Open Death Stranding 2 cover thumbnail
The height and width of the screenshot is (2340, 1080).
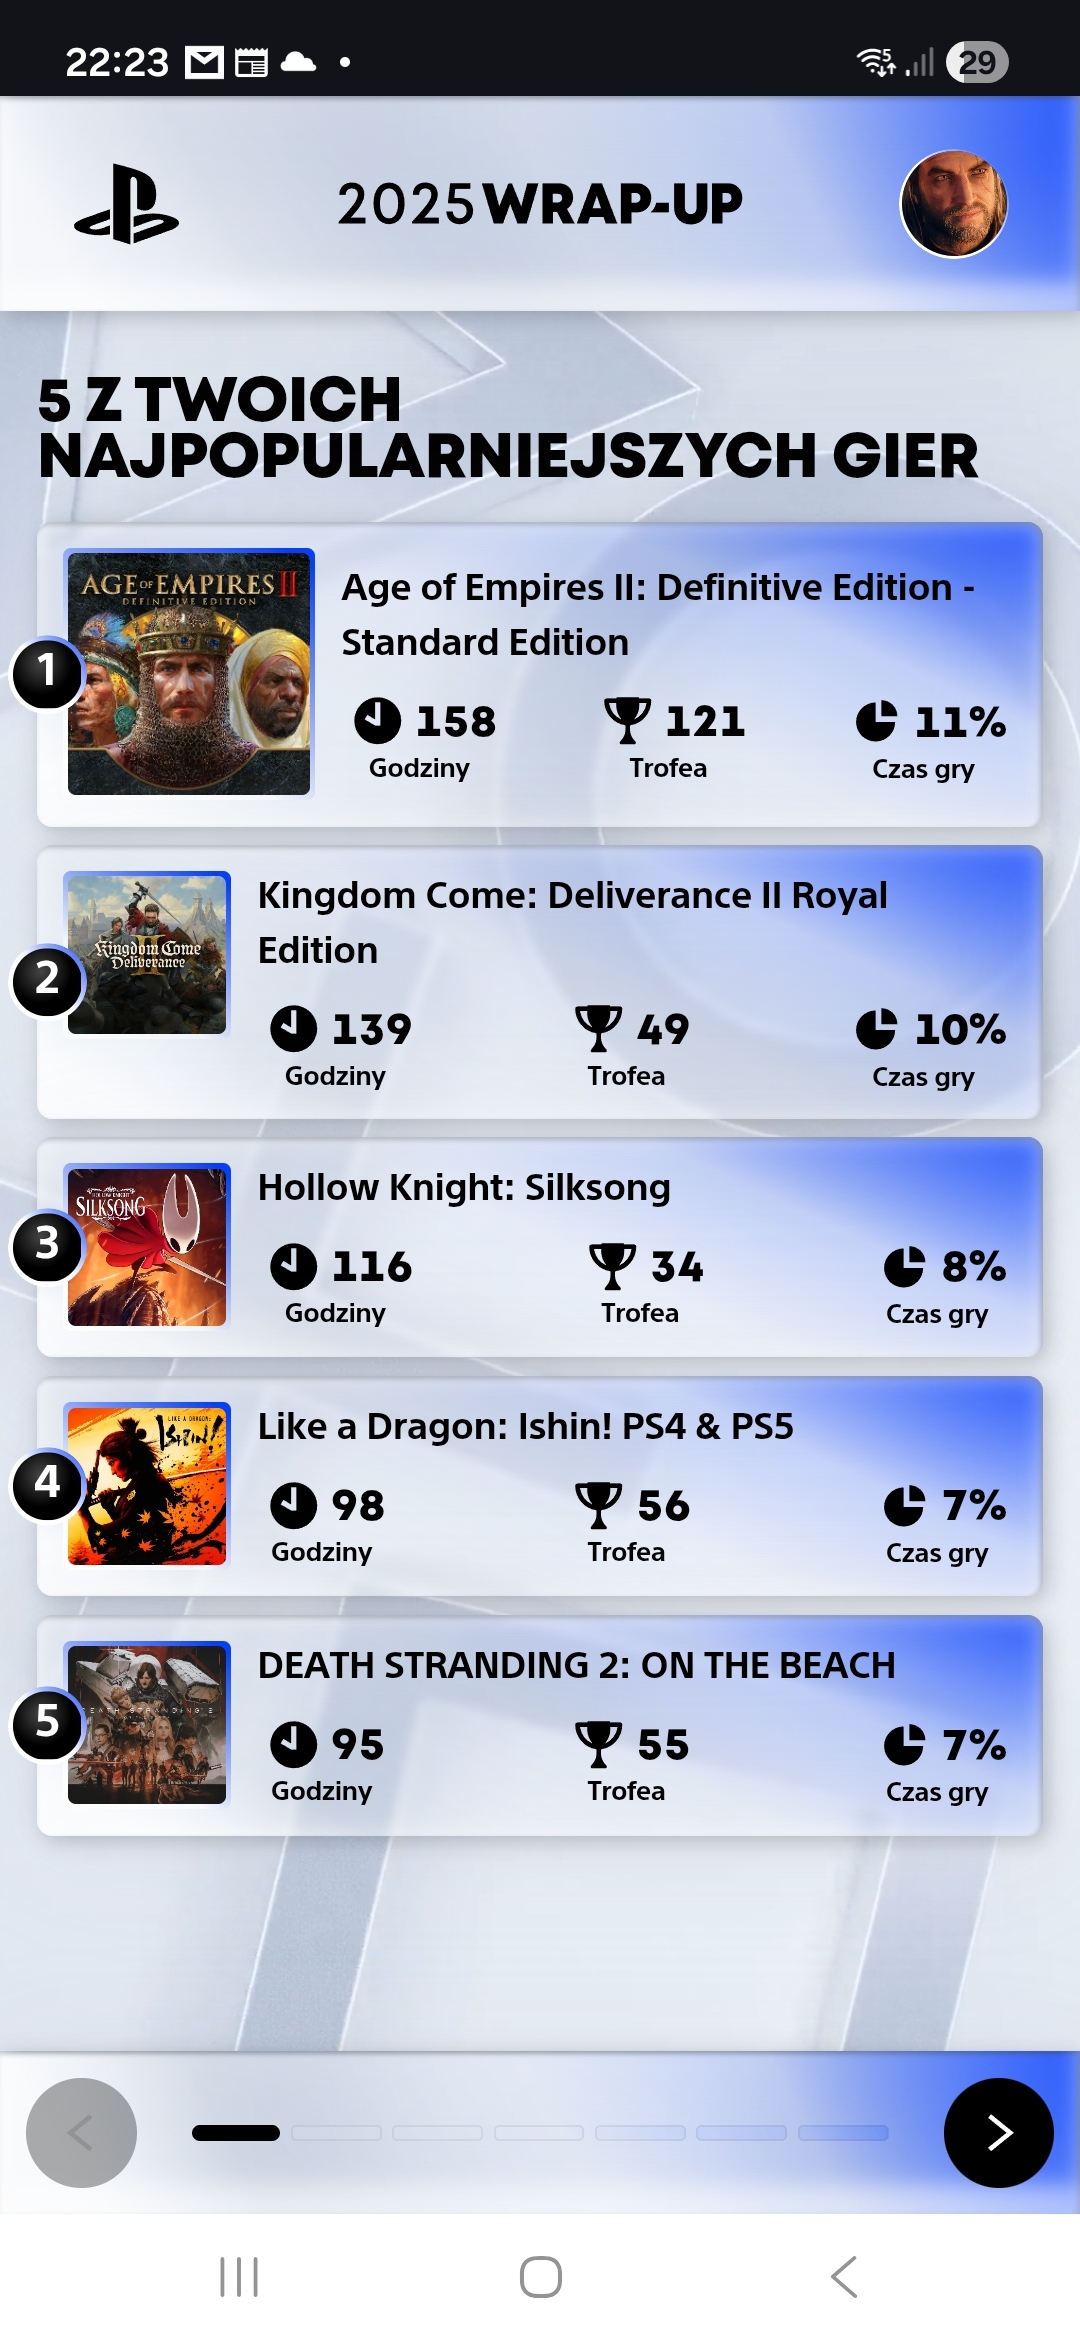(x=147, y=1724)
